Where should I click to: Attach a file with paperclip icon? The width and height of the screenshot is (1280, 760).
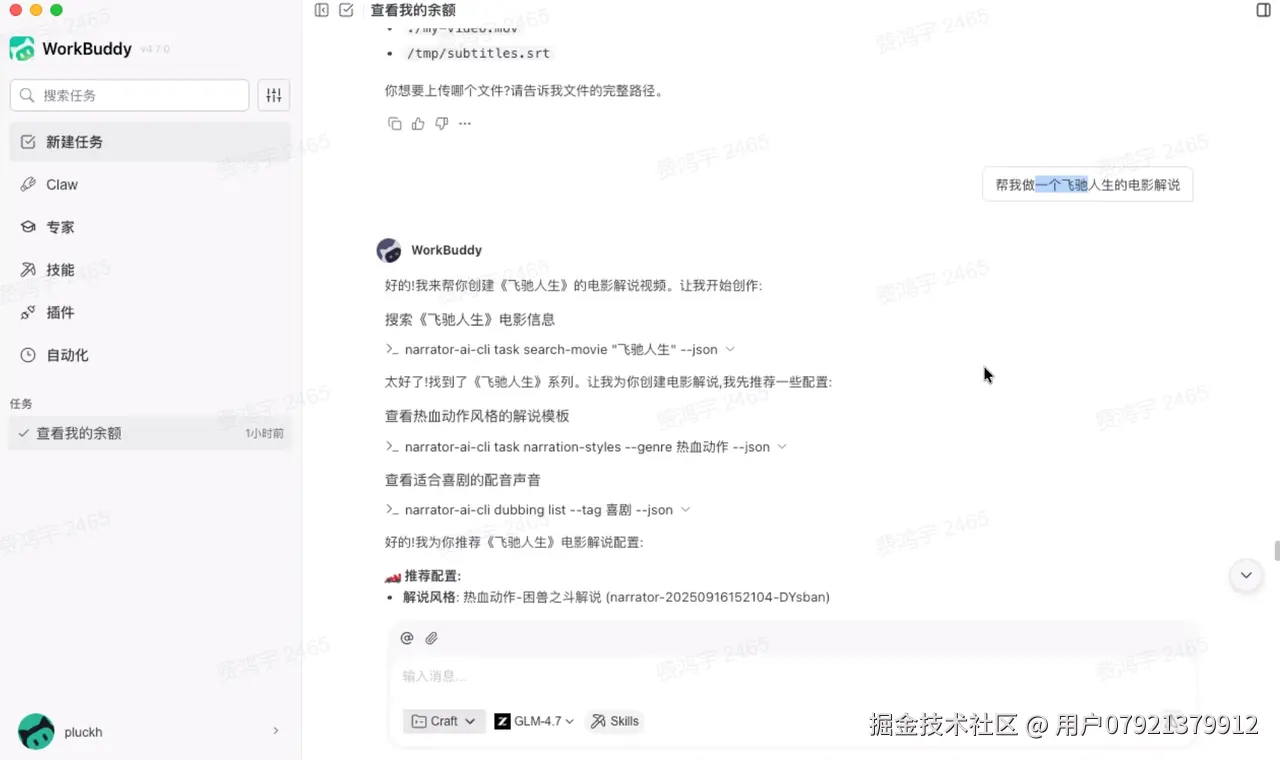[431, 638]
